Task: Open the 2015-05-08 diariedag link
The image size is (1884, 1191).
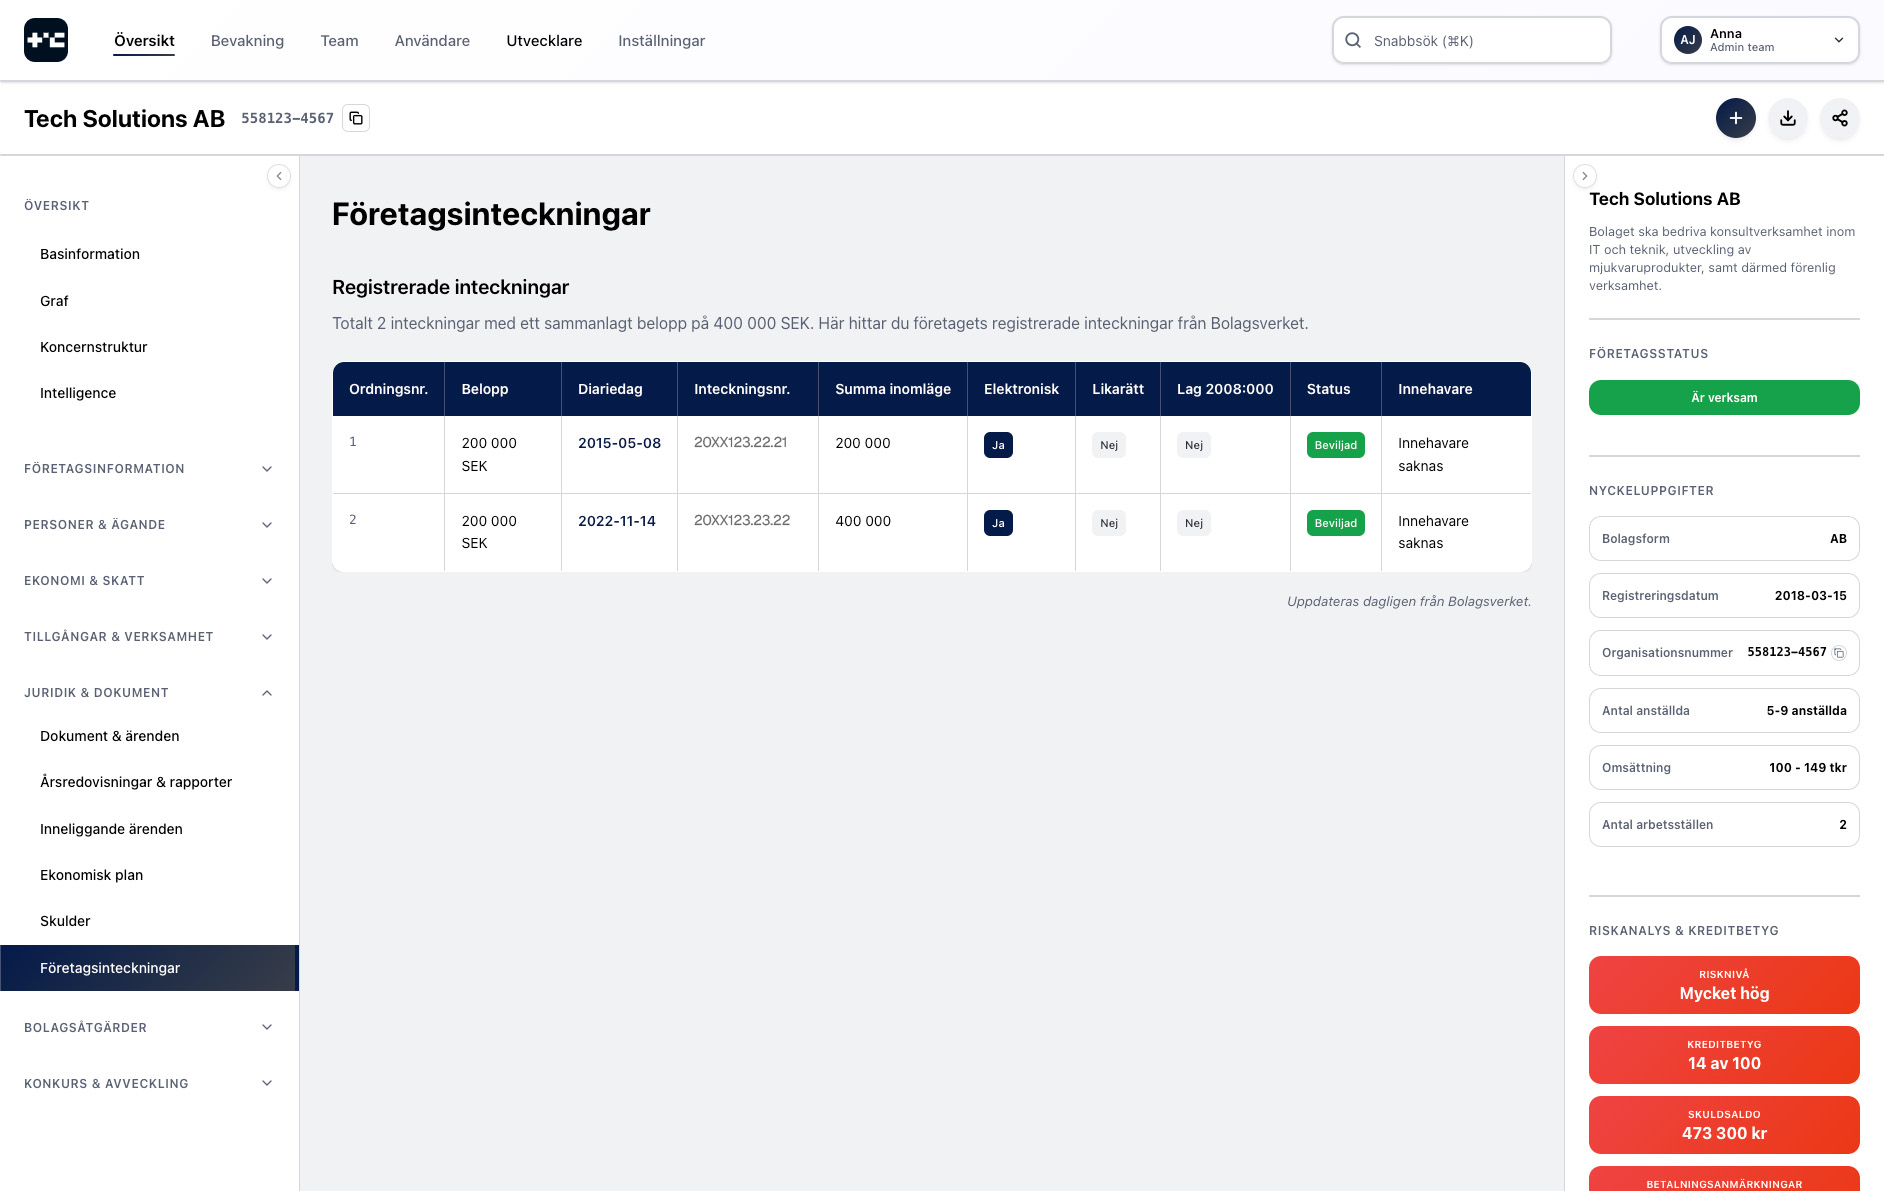Action: (x=619, y=443)
